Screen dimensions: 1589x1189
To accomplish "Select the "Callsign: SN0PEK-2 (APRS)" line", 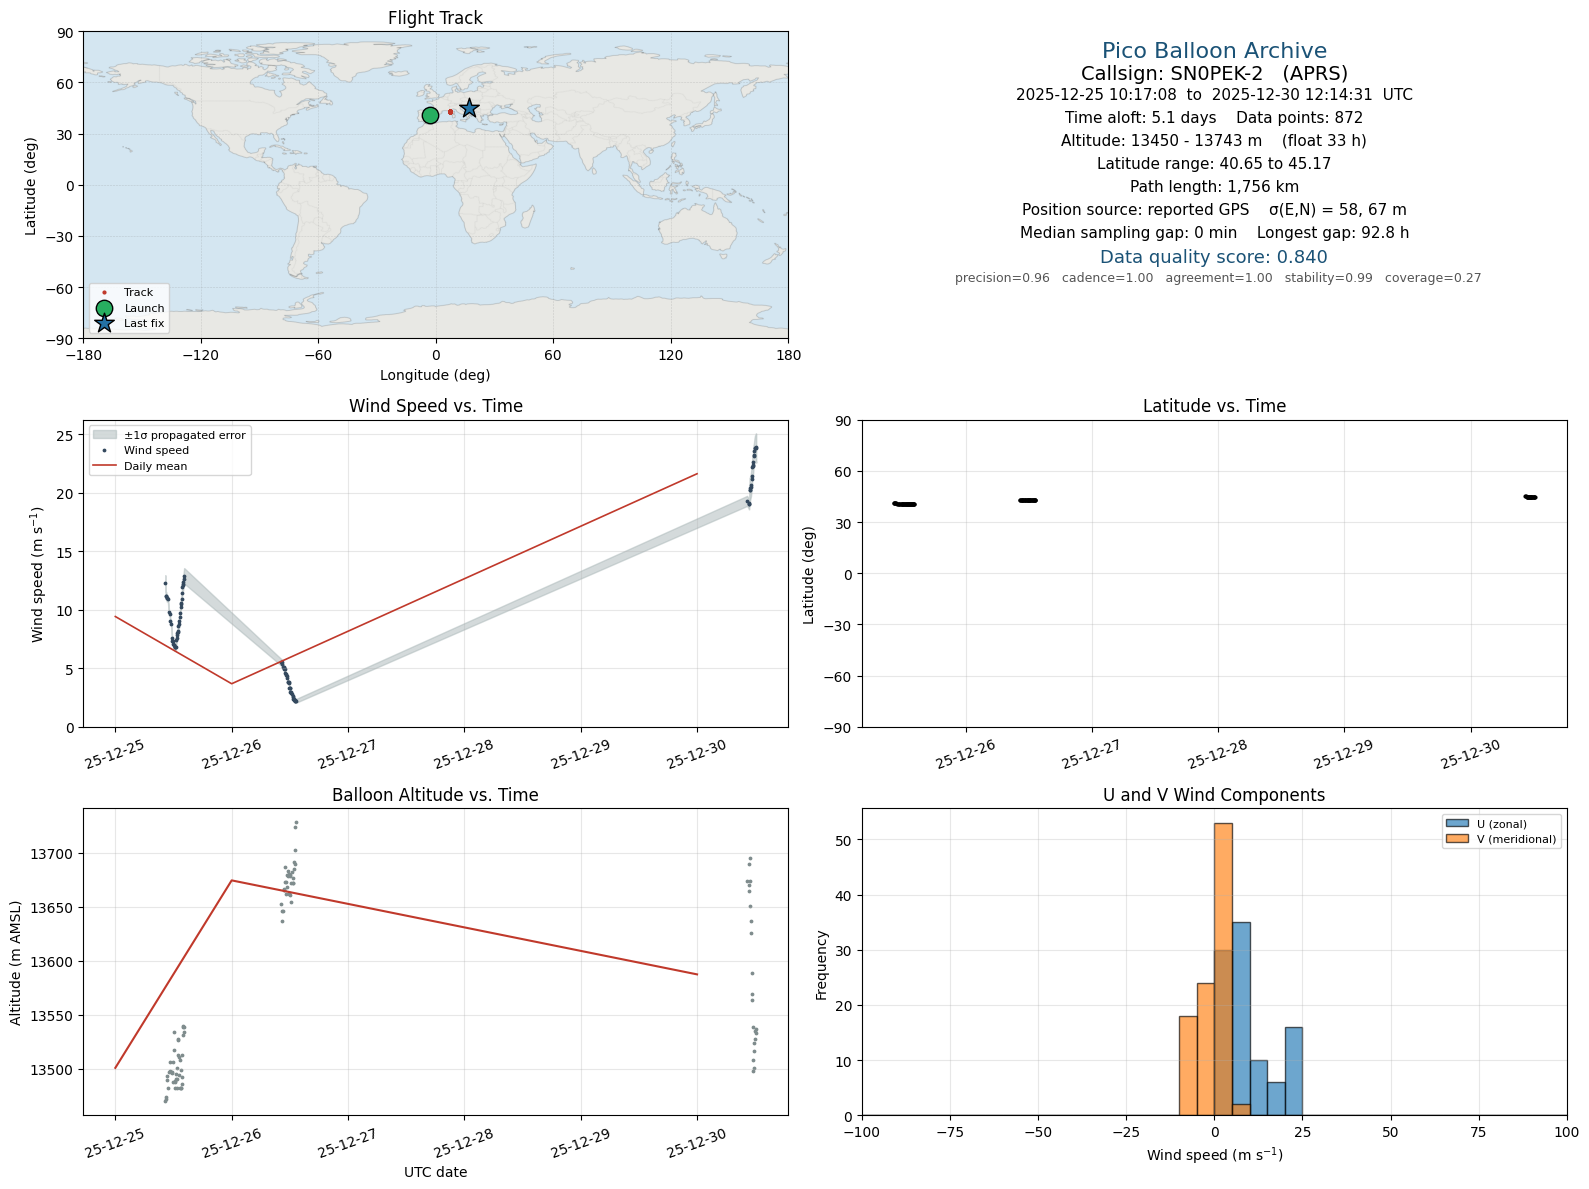I will click(1214, 73).
